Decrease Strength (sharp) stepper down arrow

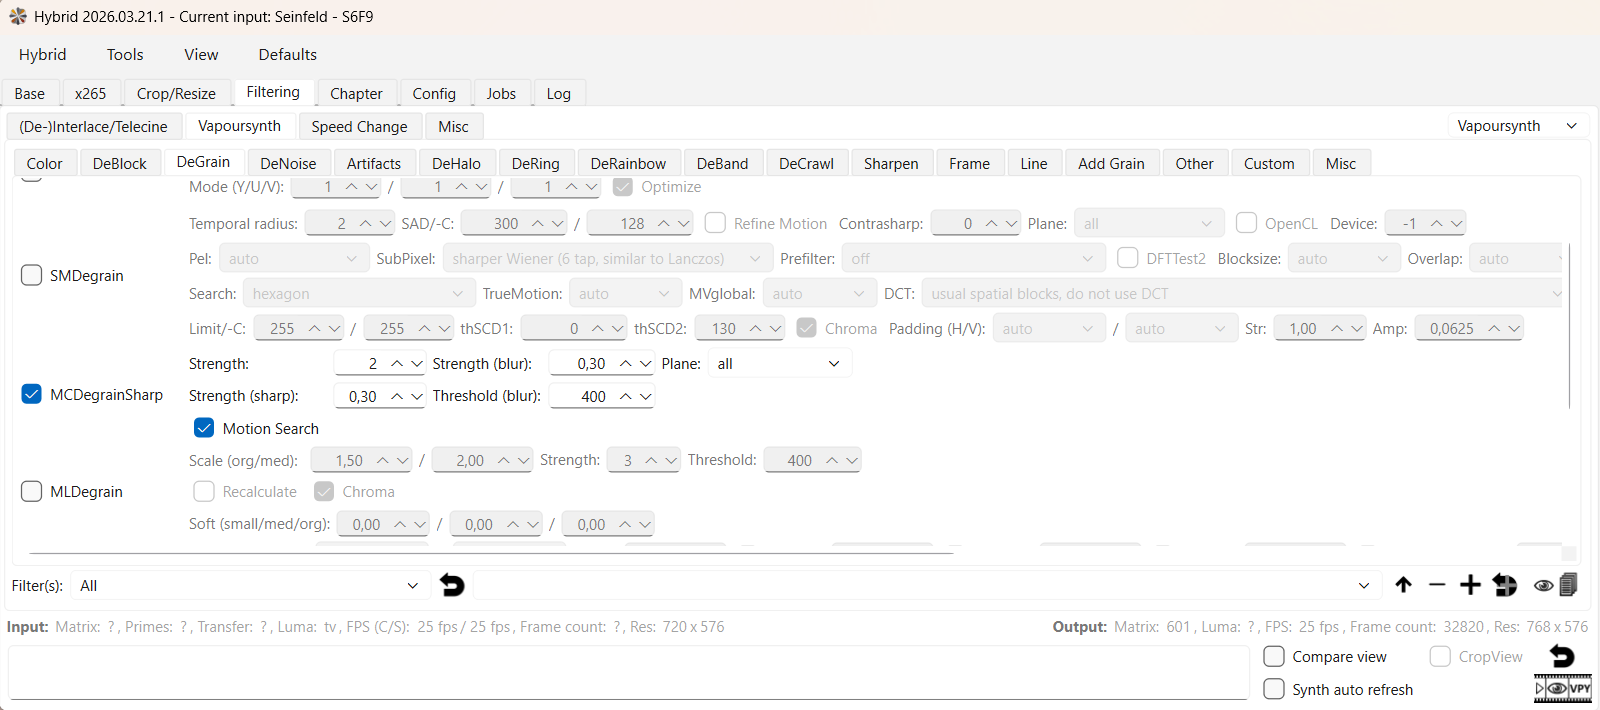(417, 397)
